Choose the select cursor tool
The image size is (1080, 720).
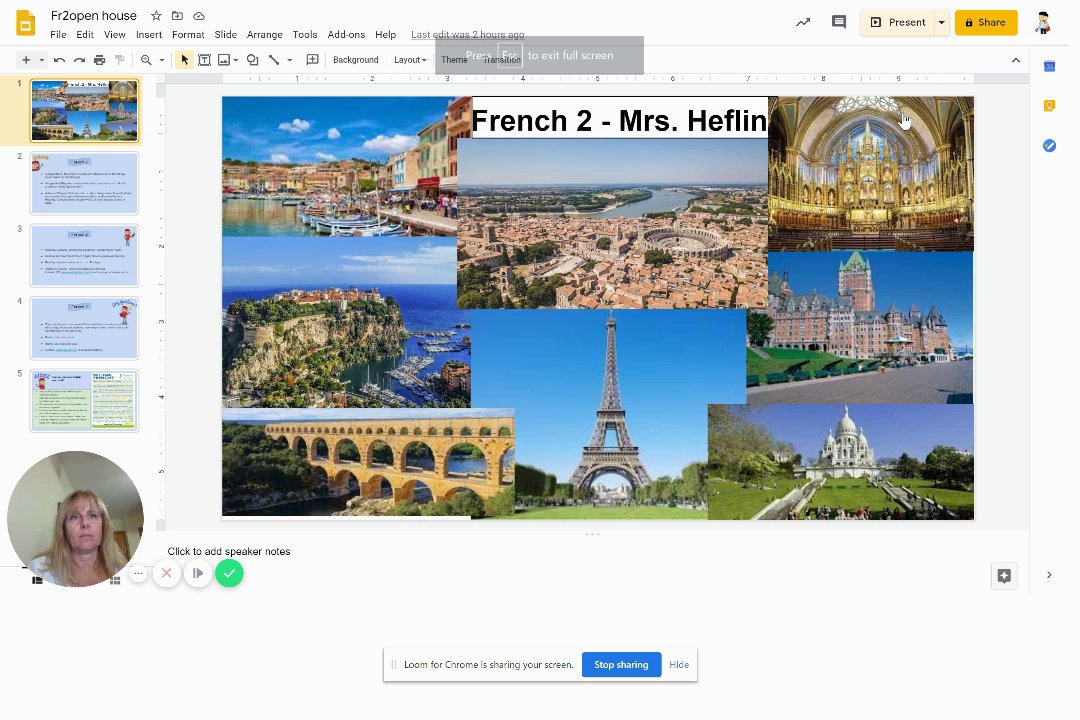pyautogui.click(x=184, y=60)
